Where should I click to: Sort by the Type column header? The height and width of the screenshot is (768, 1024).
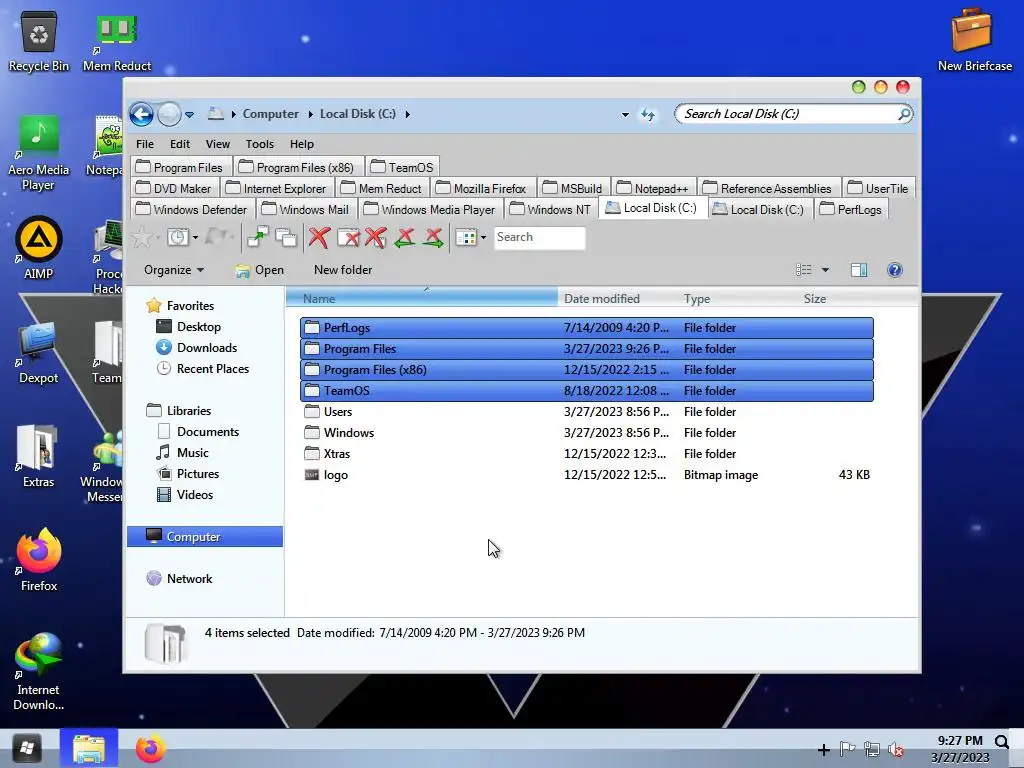pyautogui.click(x=738, y=298)
